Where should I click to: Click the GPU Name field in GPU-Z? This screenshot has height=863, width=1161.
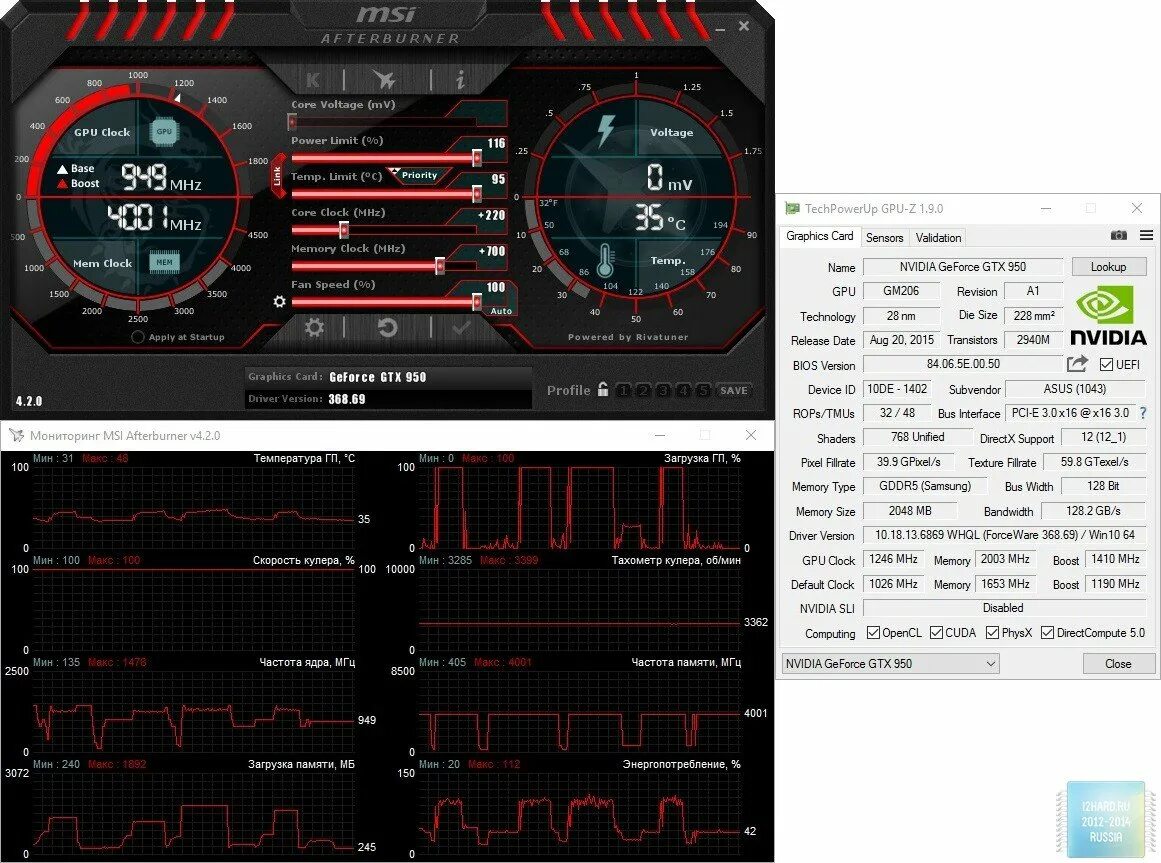coord(963,266)
